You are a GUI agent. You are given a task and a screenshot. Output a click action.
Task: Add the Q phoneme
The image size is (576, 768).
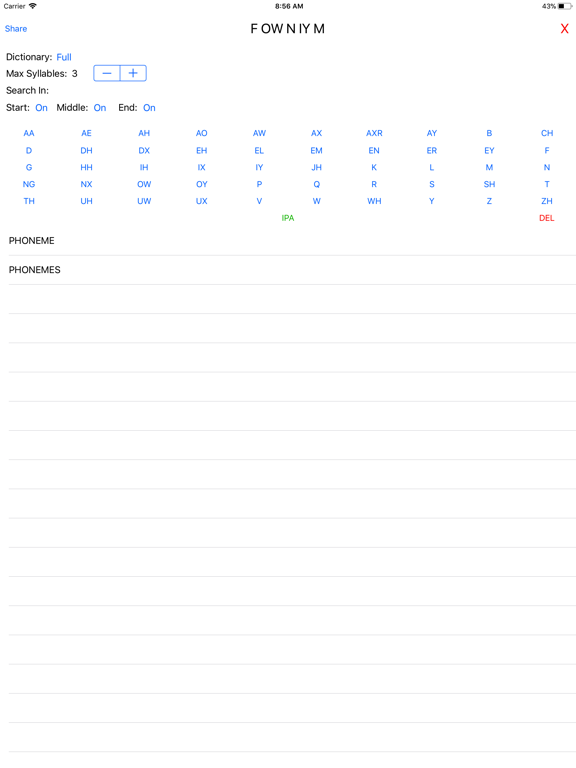316,184
